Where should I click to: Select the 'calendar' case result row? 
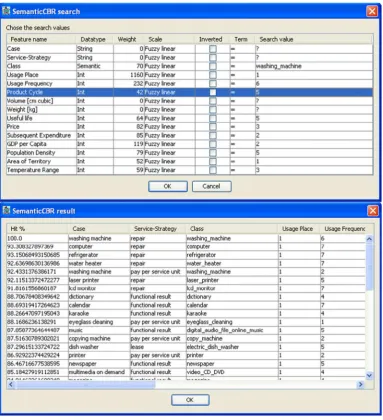coord(186,305)
